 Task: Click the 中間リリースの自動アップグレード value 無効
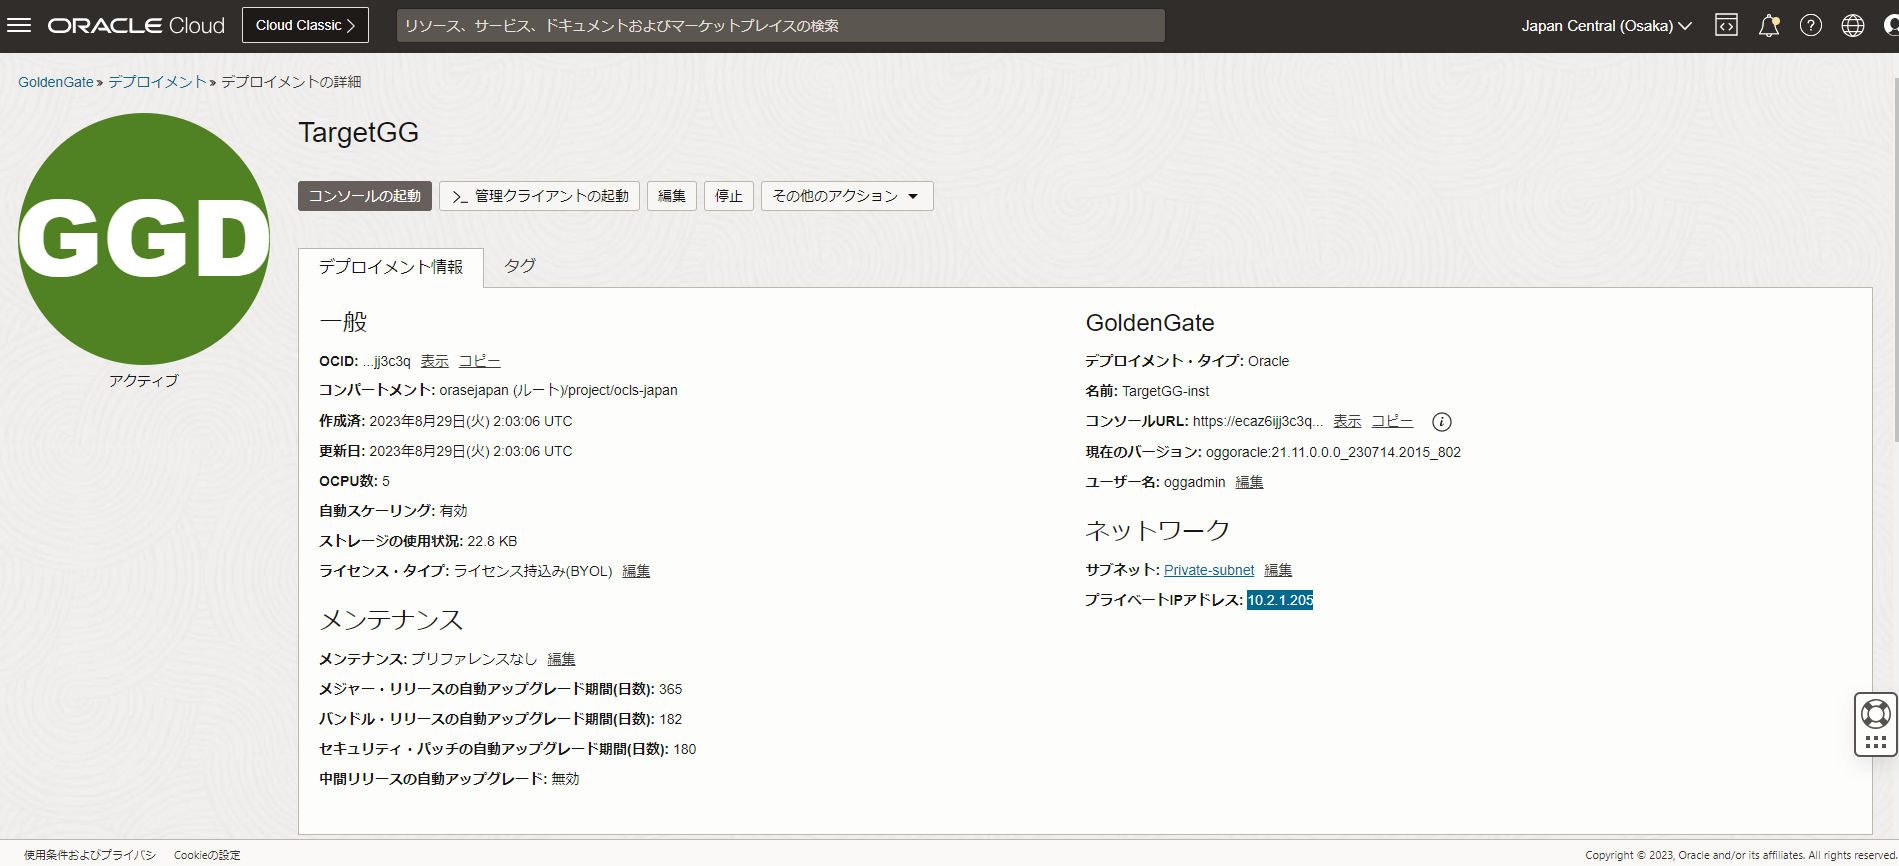click(x=565, y=779)
